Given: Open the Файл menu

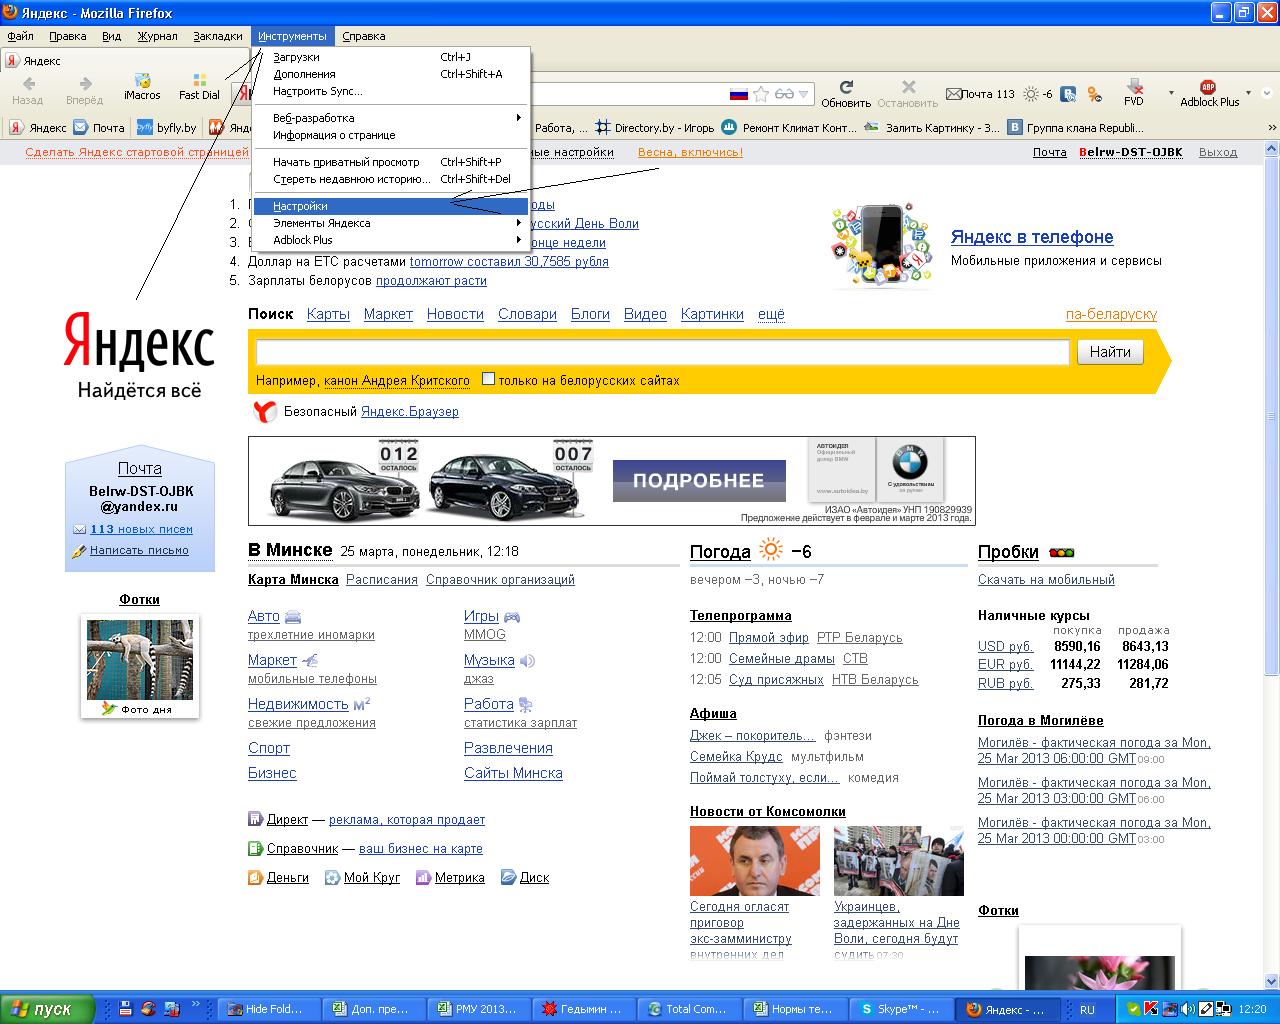Looking at the screenshot, I should click(x=20, y=36).
